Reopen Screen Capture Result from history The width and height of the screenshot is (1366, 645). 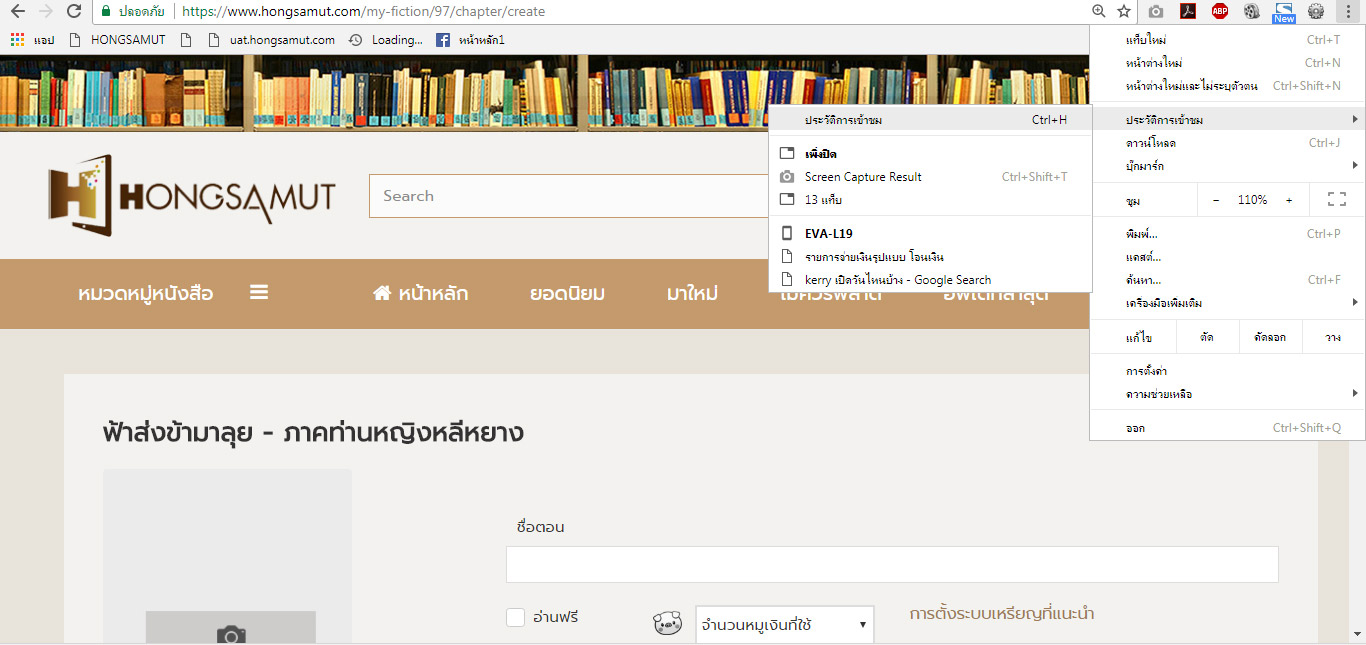click(862, 177)
